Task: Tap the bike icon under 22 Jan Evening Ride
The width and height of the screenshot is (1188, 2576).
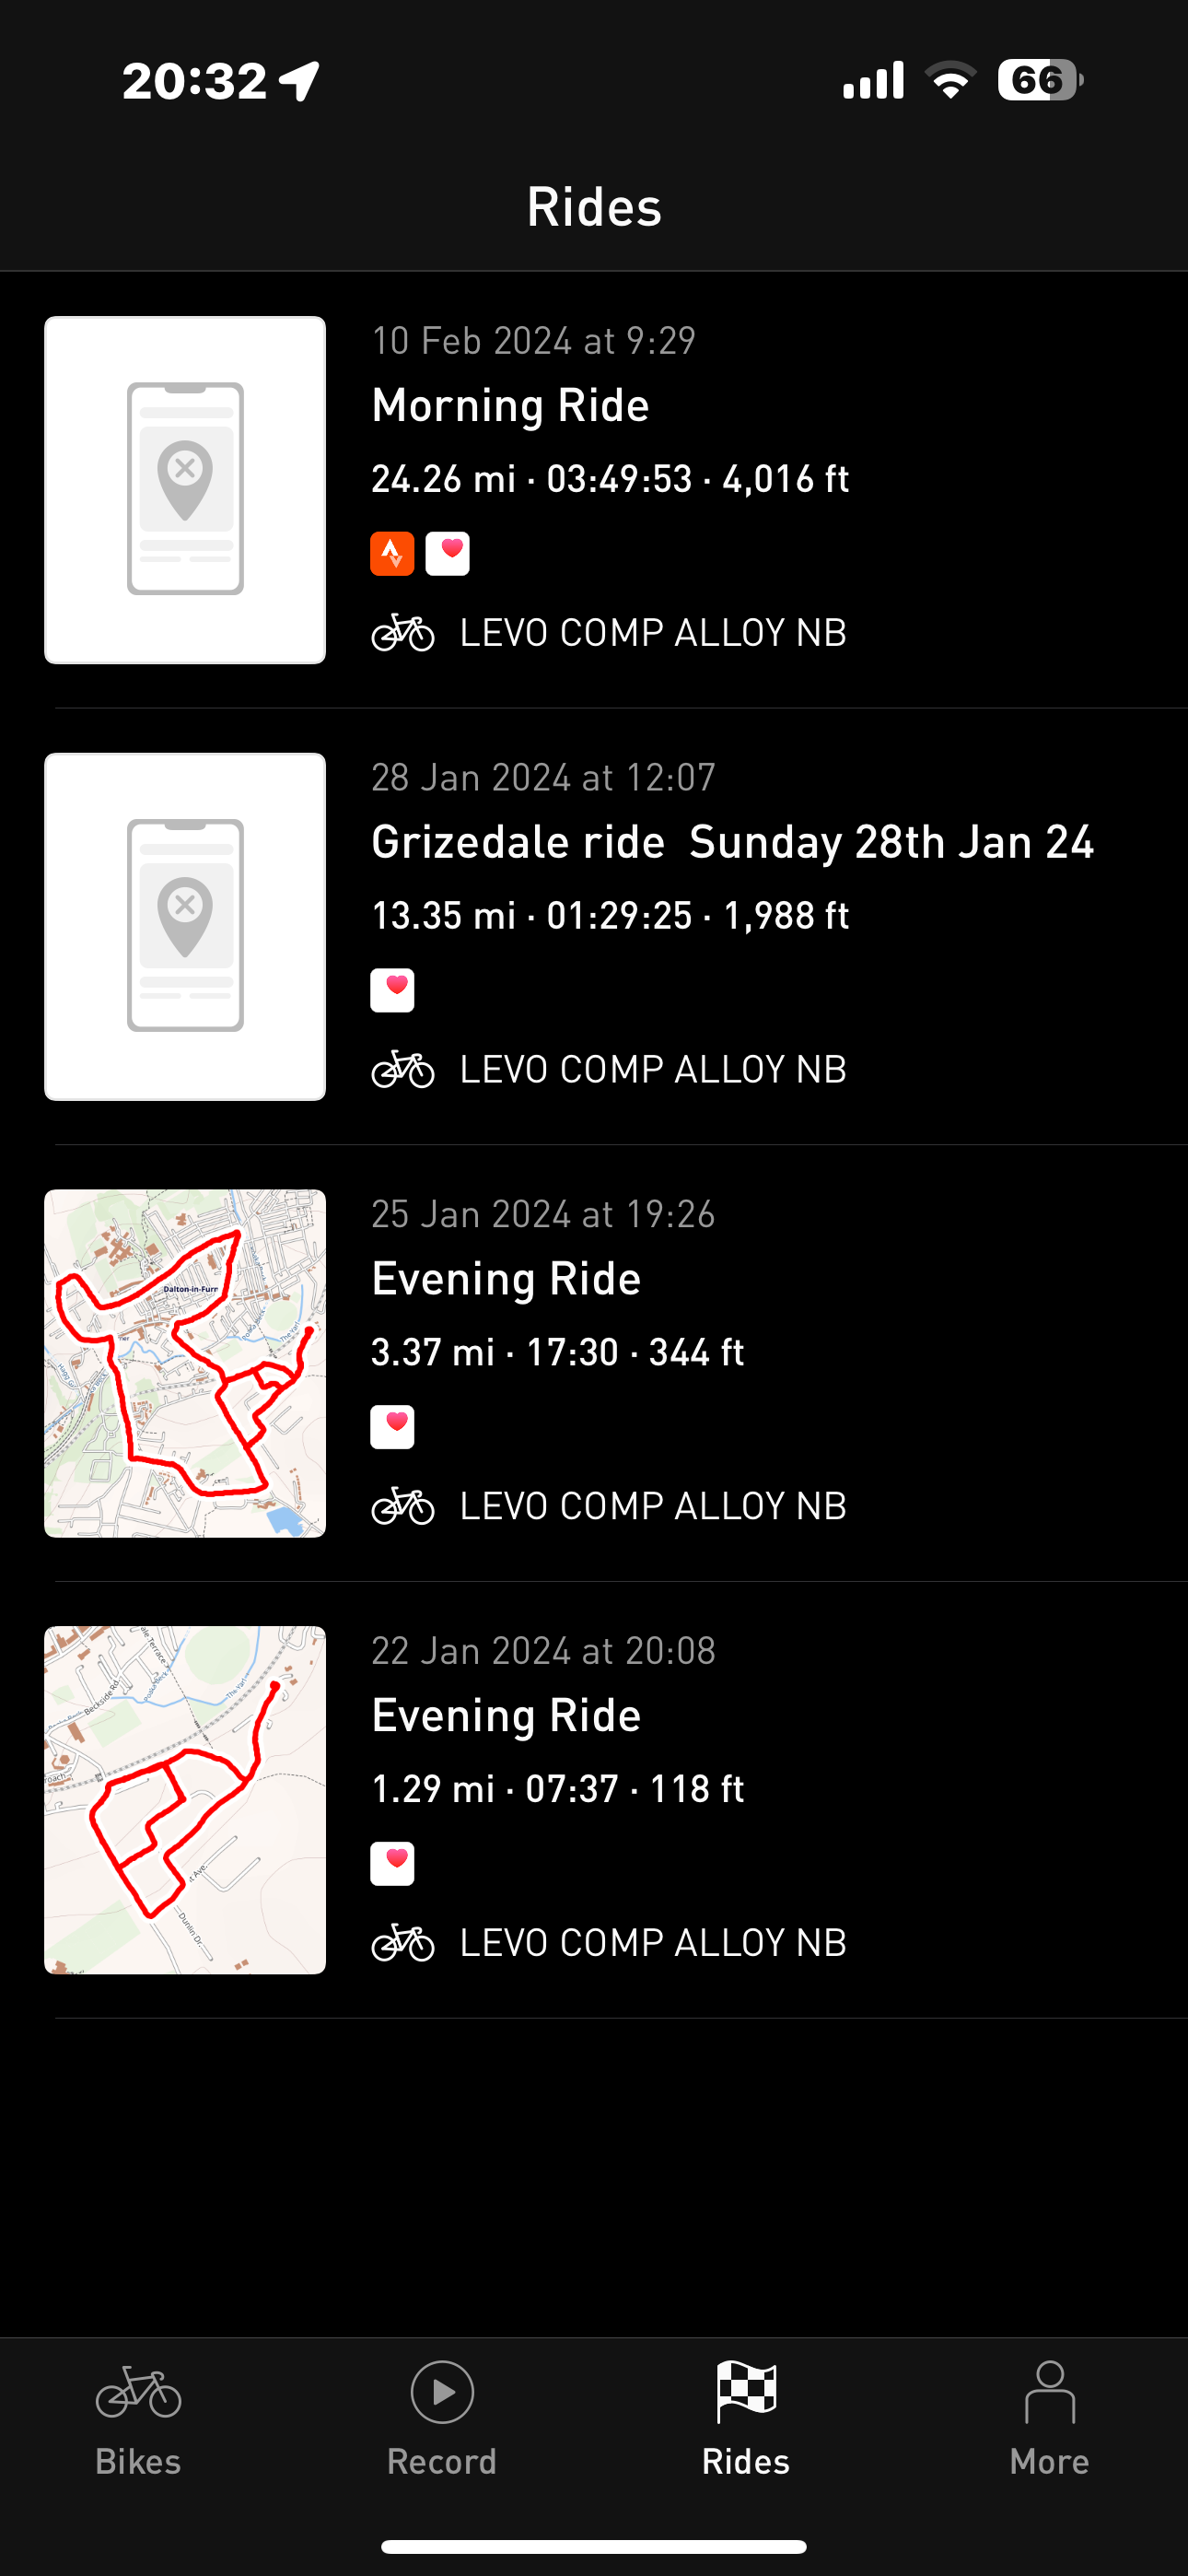Action: pos(403,1943)
